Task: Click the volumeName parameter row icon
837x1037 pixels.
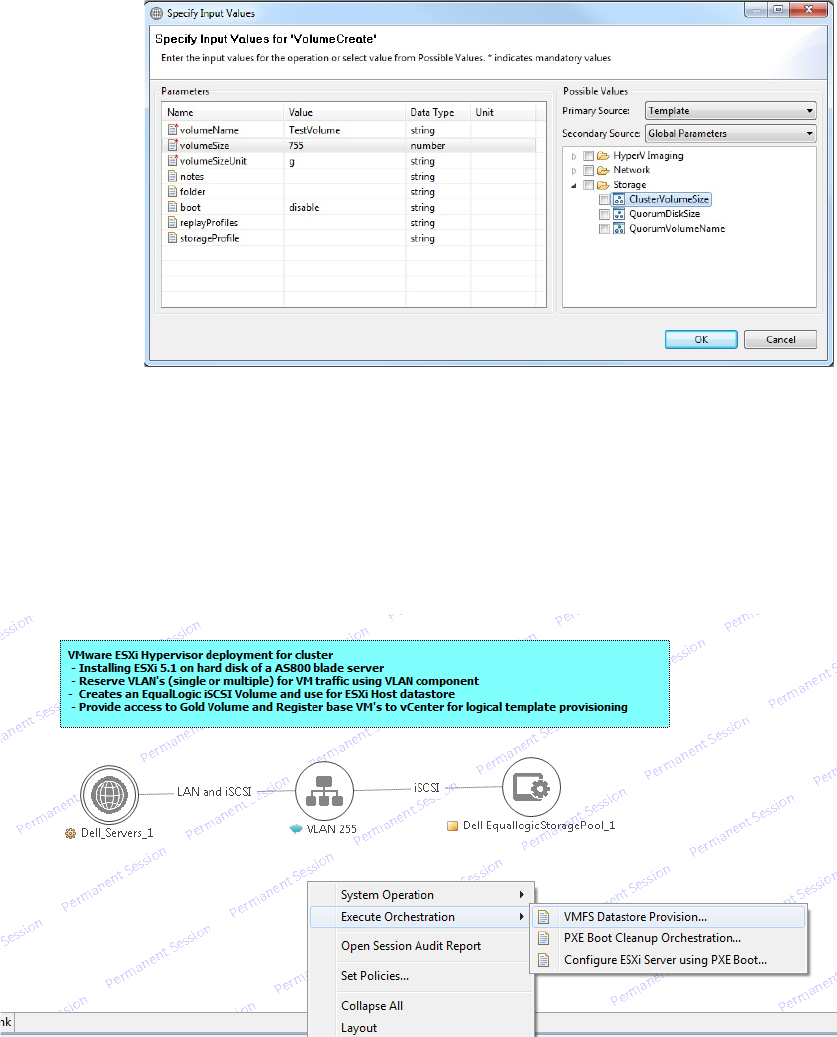Action: (172, 130)
